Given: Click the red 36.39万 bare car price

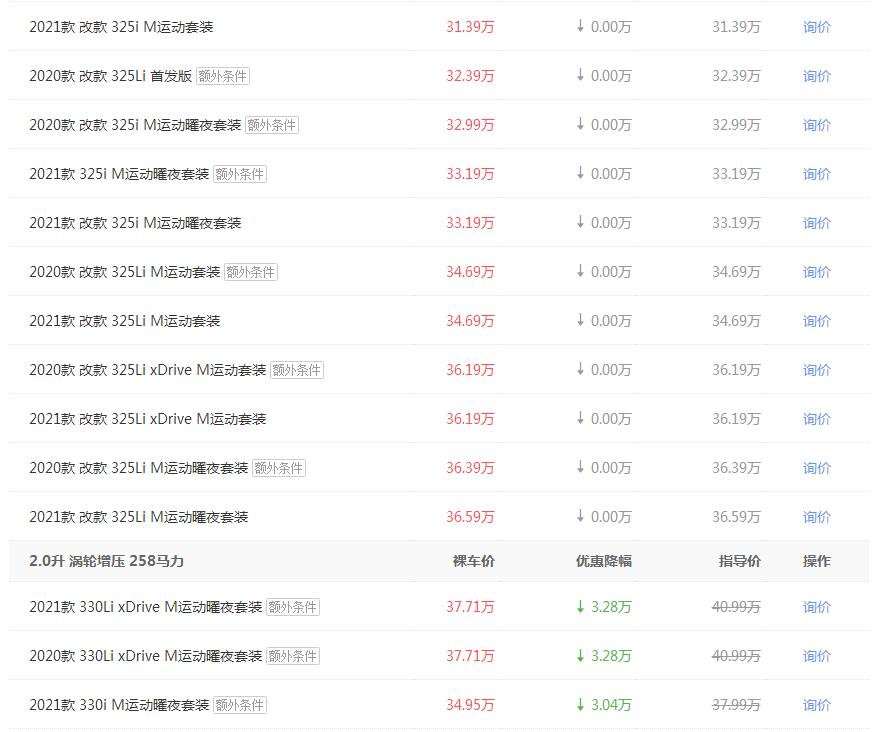Looking at the screenshot, I should [470, 468].
